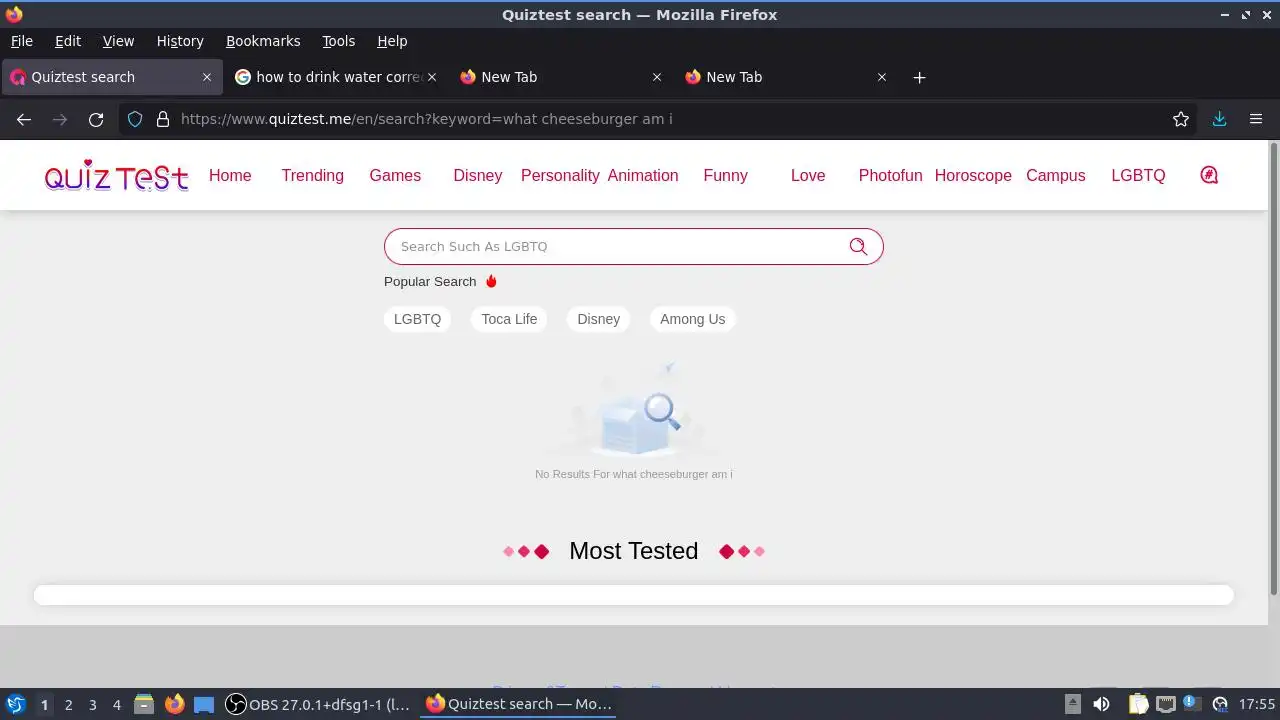Select the LGBTQ popular search chip
Screen dimensions: 1280x720
pos(417,319)
